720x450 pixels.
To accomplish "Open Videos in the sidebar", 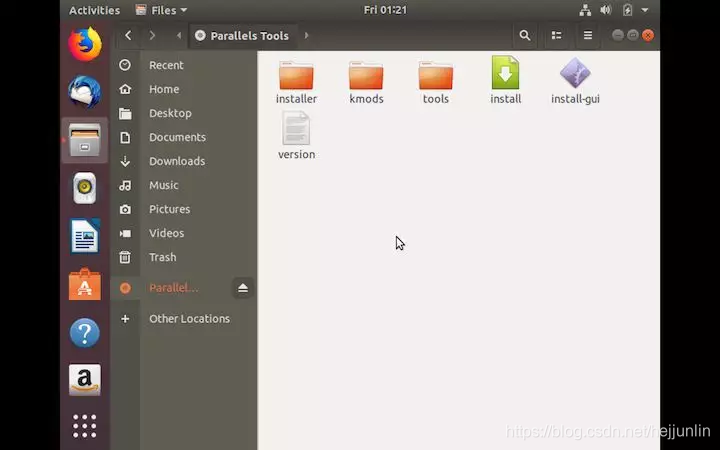I will click(184, 233).
